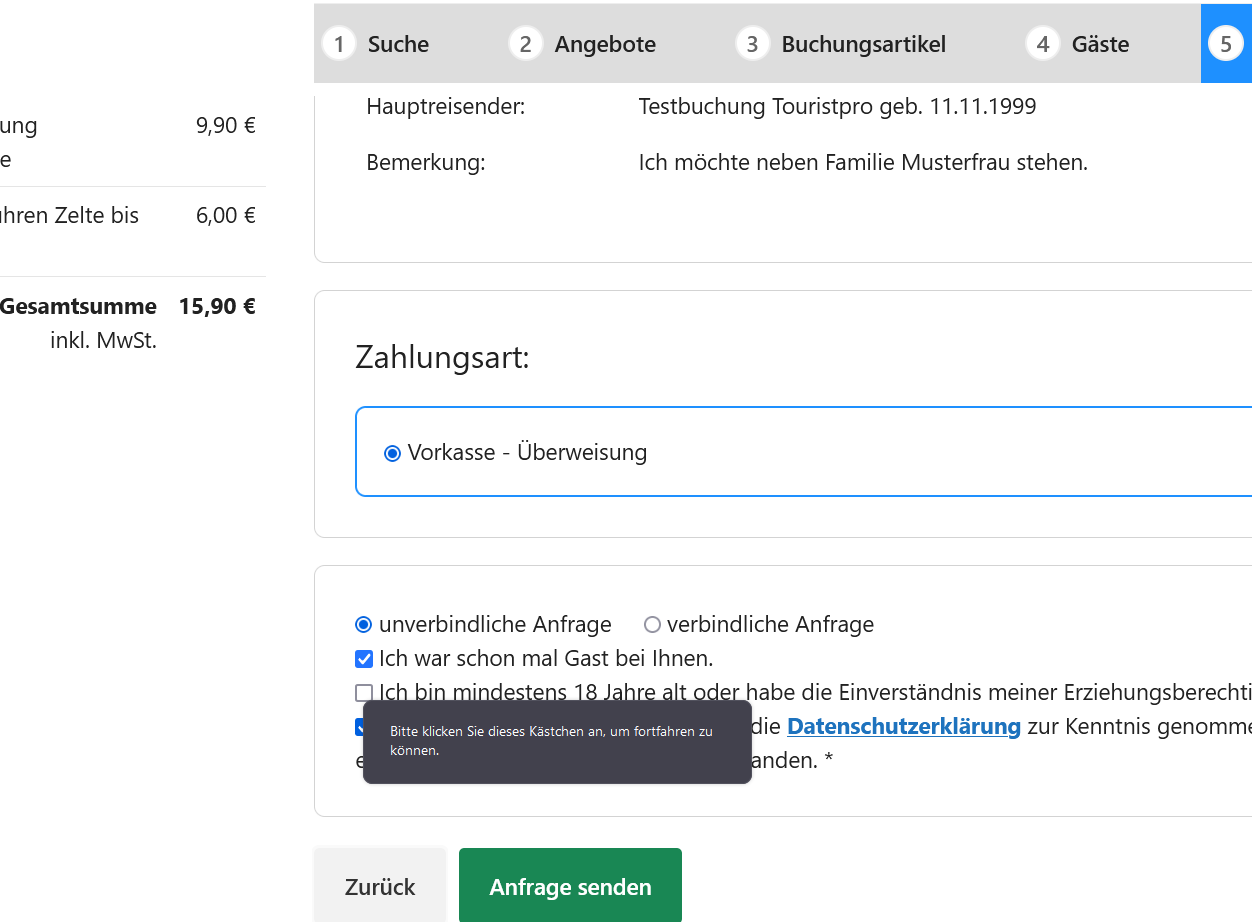
Task: Go to the Suche step label
Action: pyautogui.click(x=398, y=44)
